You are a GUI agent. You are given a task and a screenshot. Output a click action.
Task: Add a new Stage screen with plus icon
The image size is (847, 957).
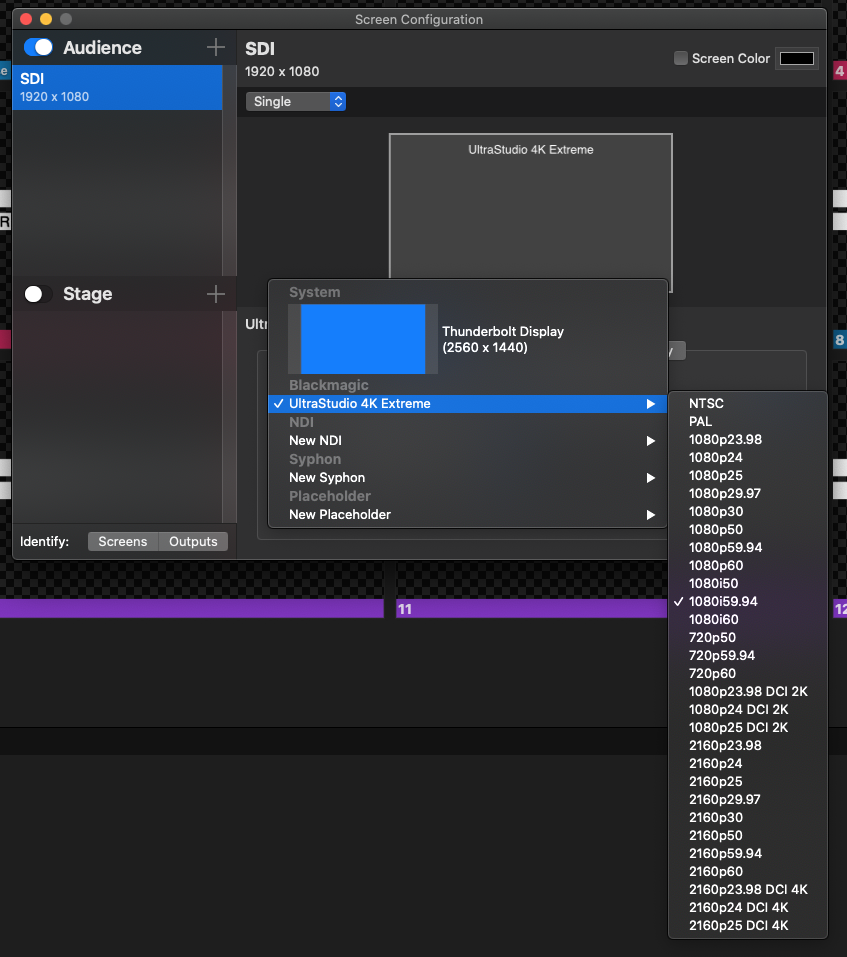[215, 294]
